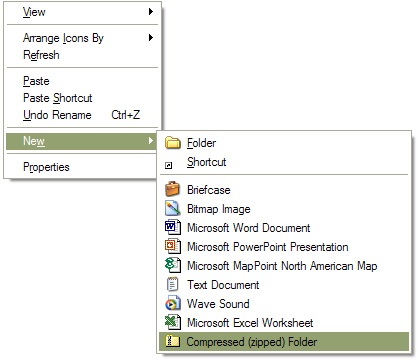Click the Word Document icon
The height and width of the screenshot is (360, 419).
click(x=173, y=227)
